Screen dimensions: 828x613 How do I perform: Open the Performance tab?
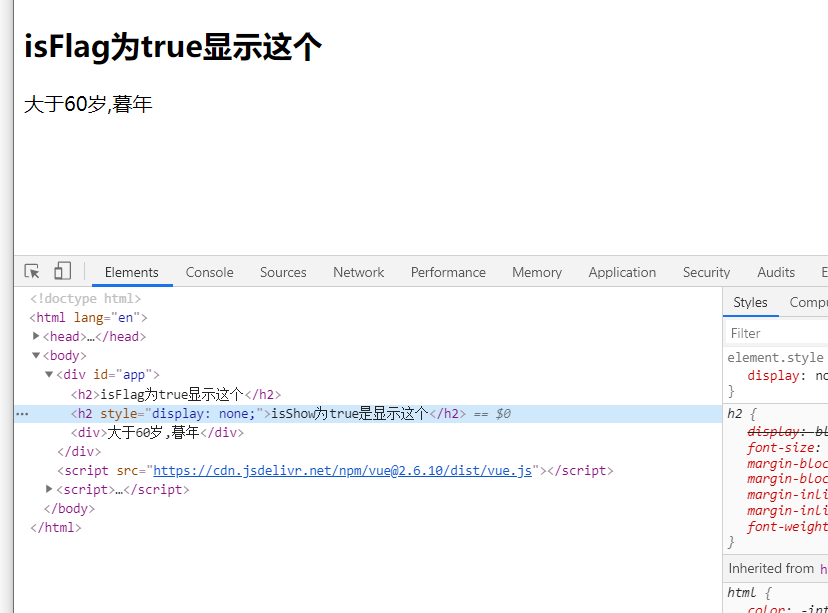click(448, 272)
